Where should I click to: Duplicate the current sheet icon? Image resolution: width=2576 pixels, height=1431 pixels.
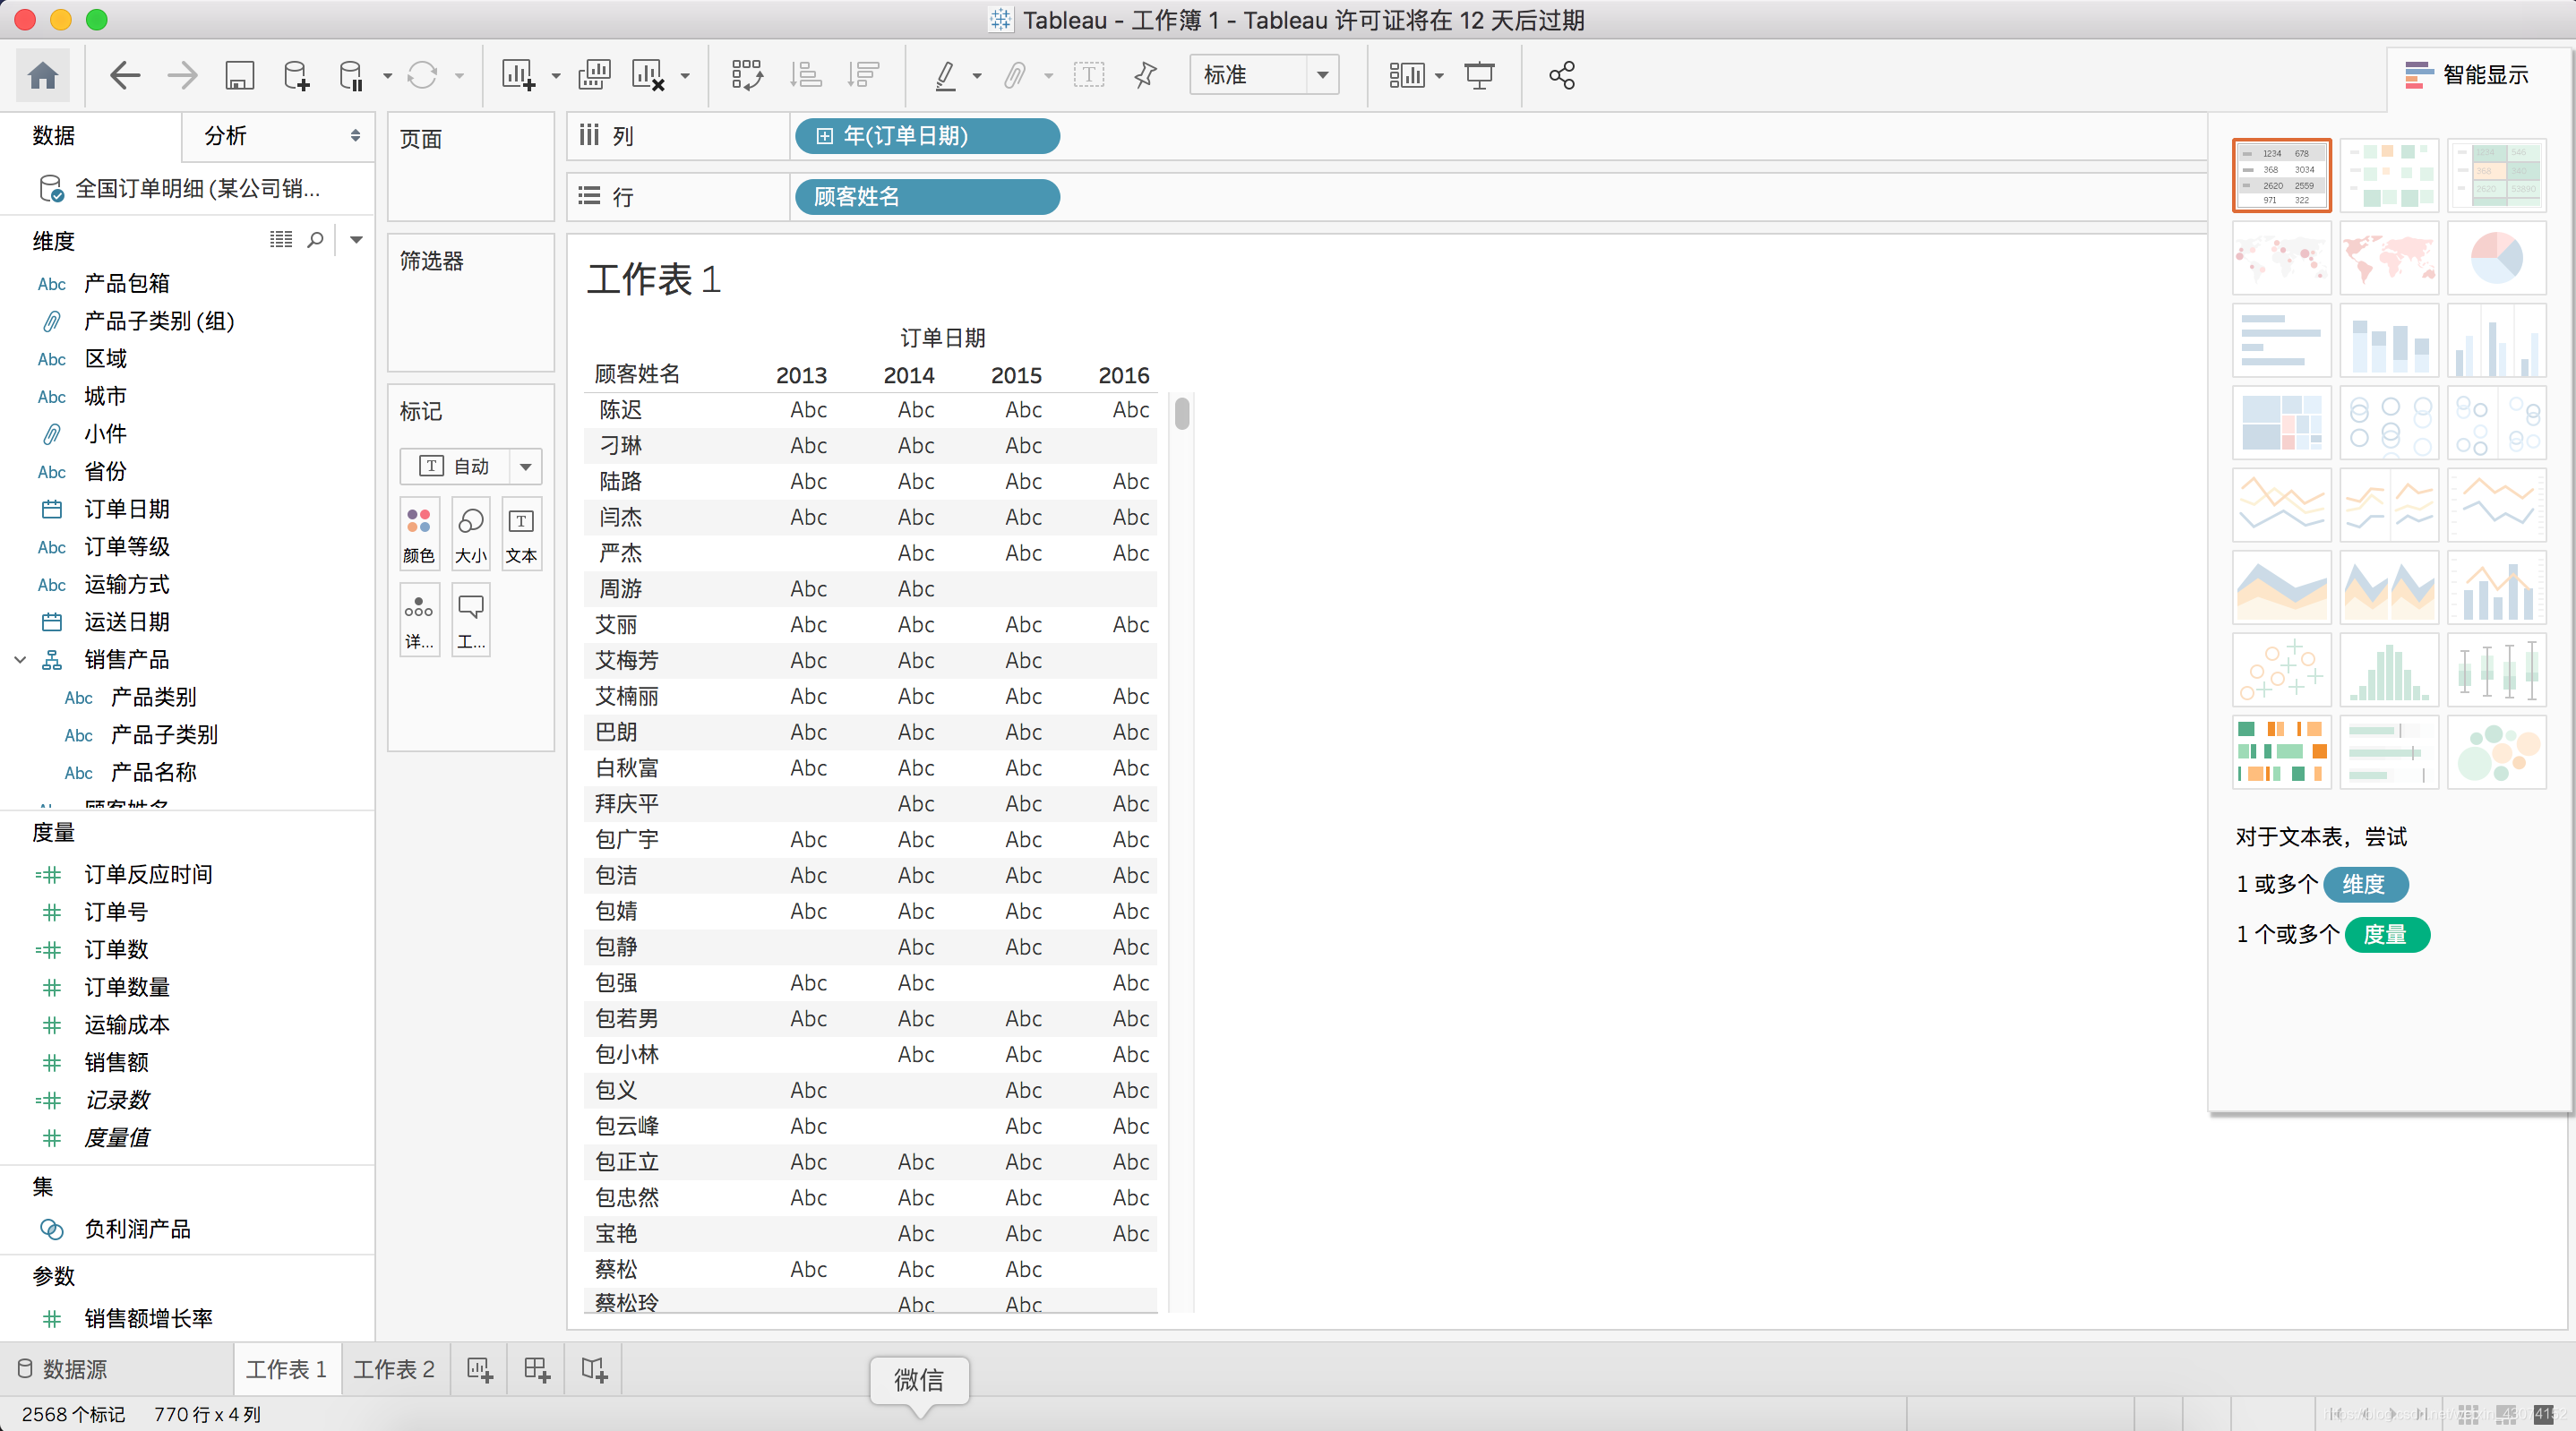594,75
